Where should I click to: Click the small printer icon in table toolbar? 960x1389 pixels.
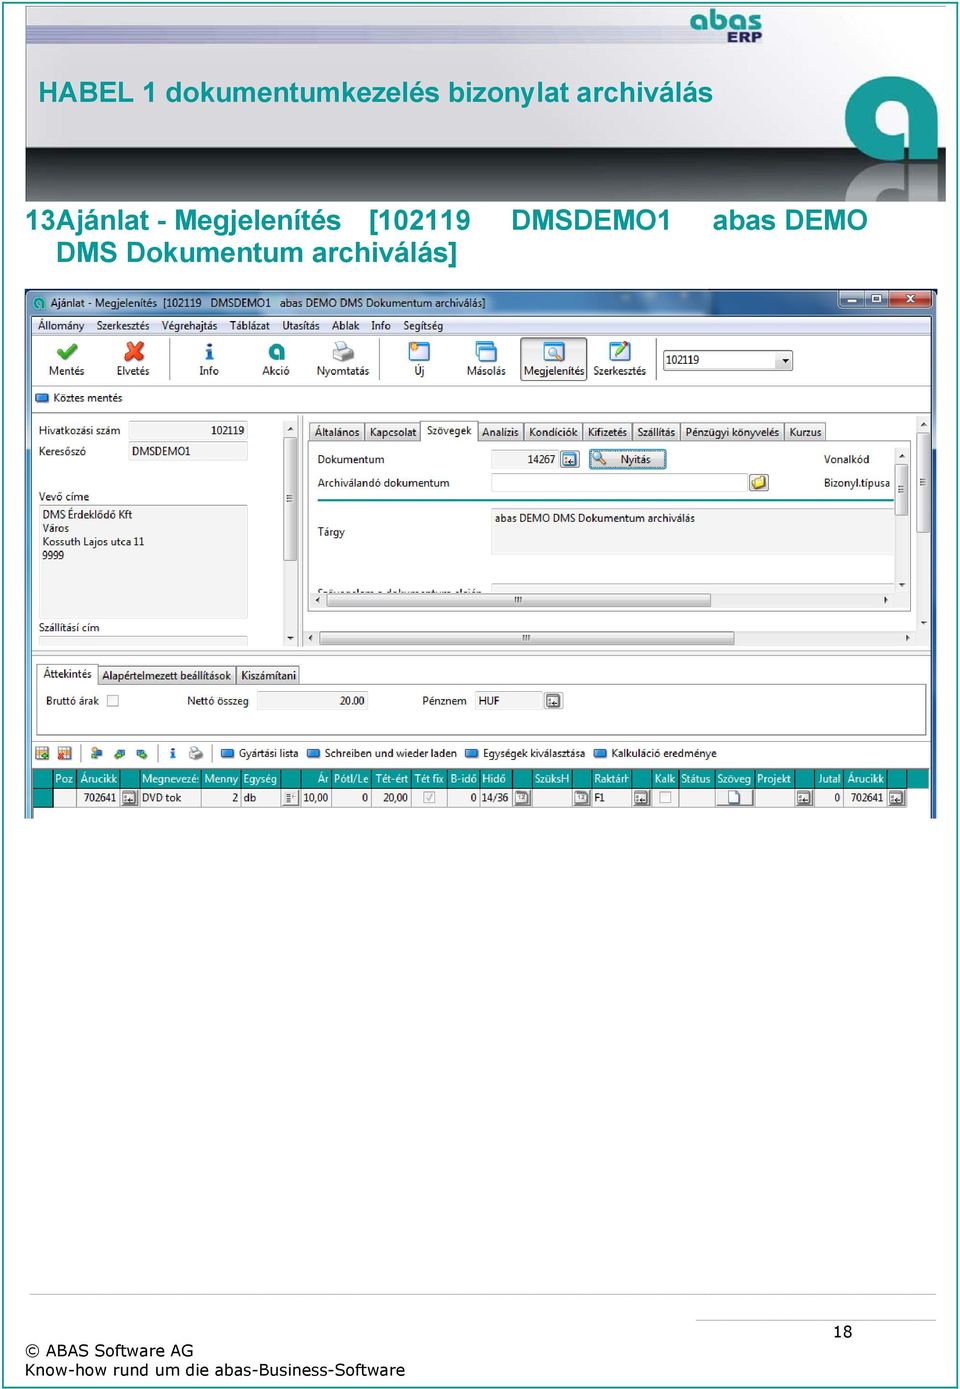coord(196,753)
